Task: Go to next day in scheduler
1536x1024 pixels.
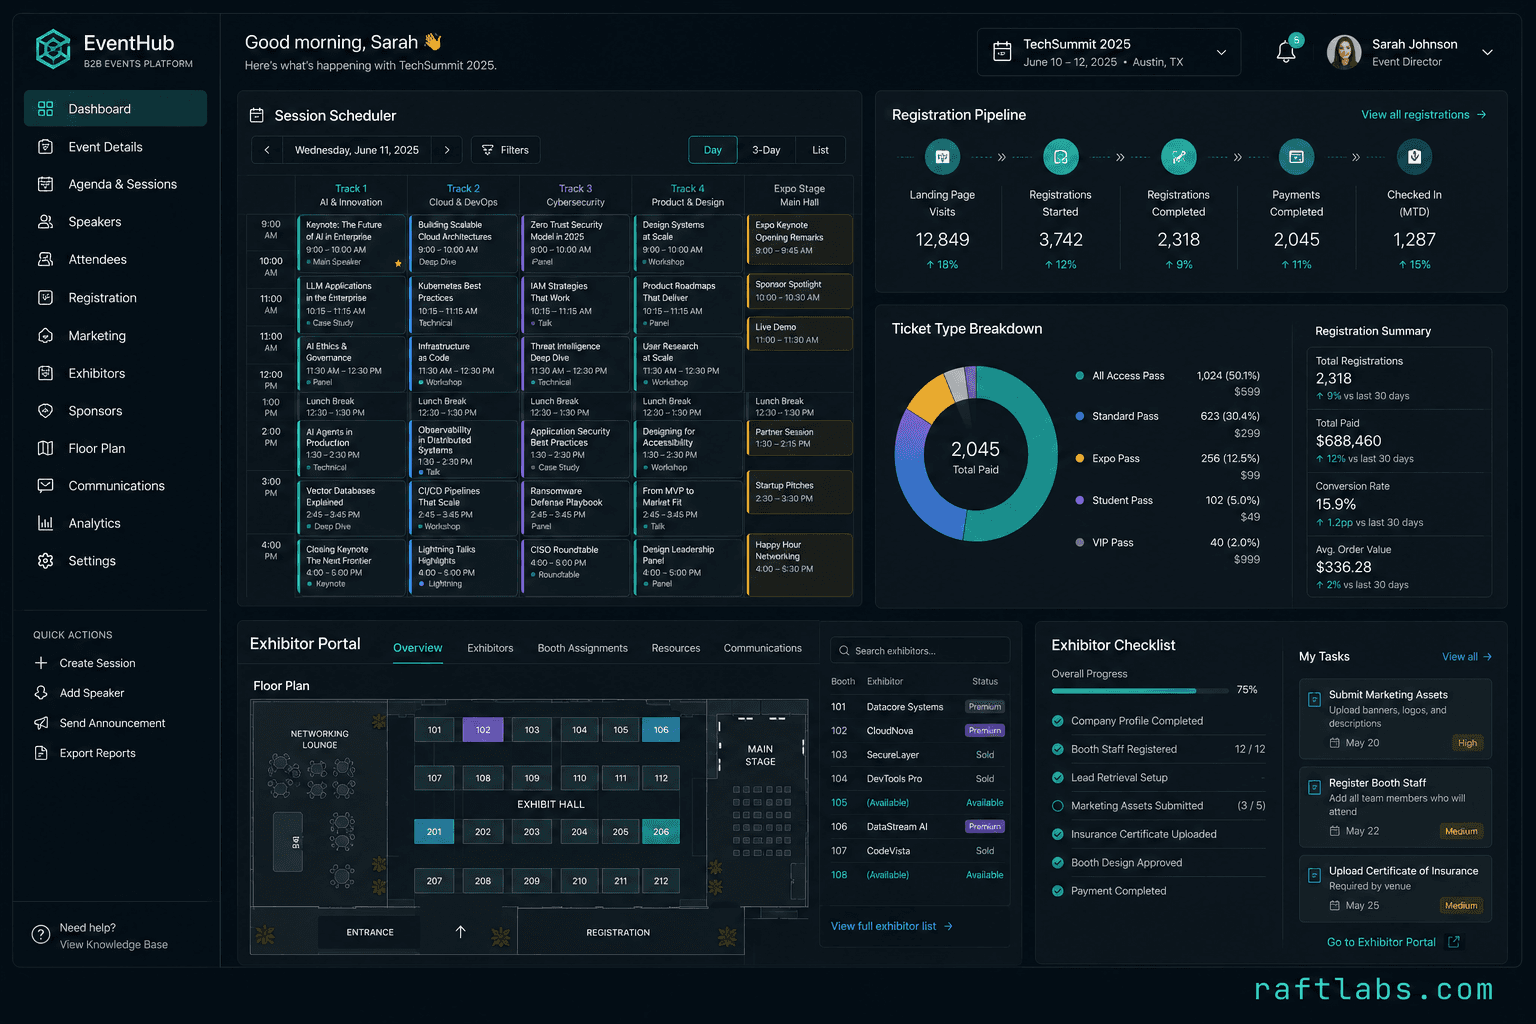Action: tap(447, 150)
